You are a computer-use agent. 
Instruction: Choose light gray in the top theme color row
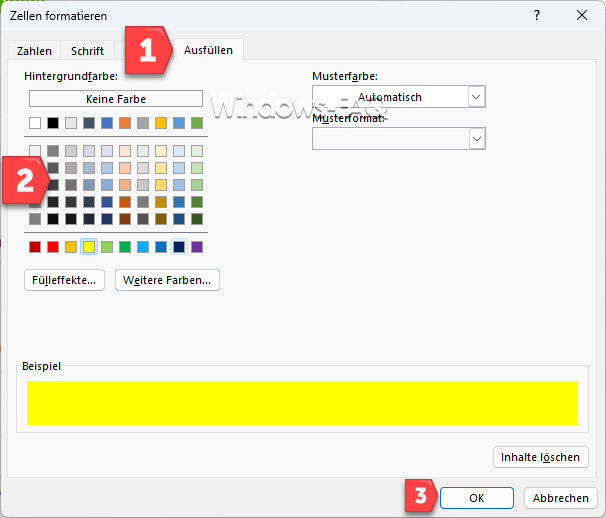71,123
